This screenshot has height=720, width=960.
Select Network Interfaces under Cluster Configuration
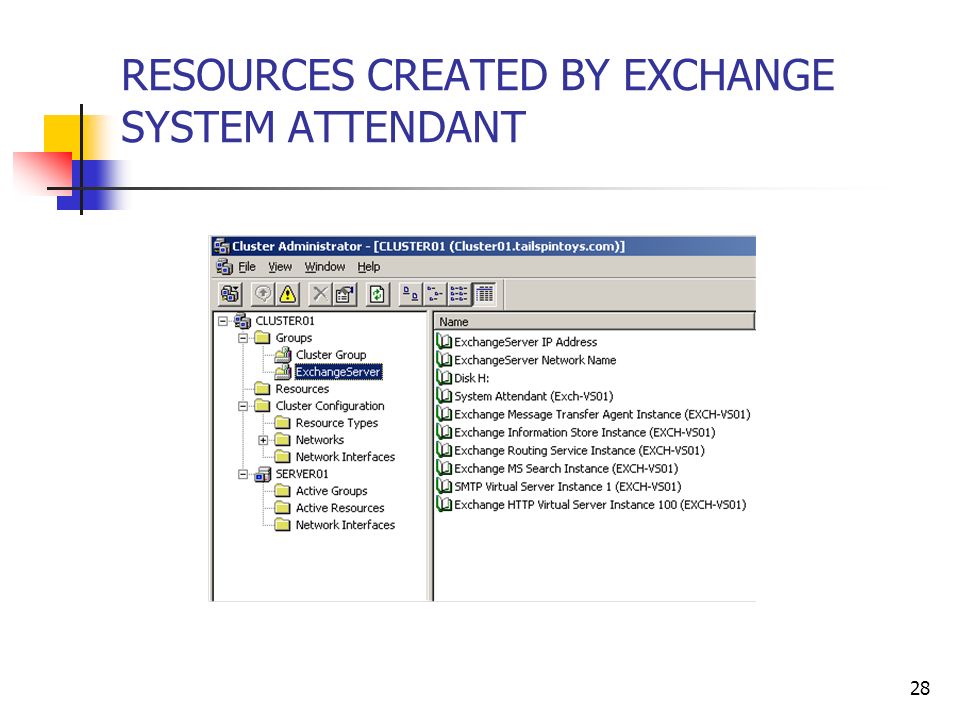pyautogui.click(x=345, y=457)
